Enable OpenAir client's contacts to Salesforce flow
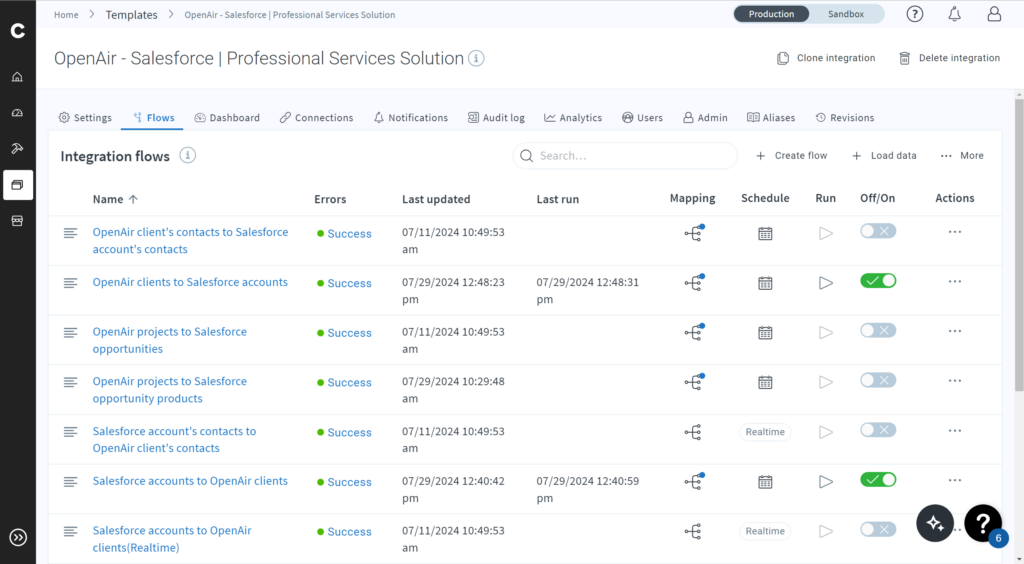Screen dimensions: 1024x564 pyautogui.click(x=878, y=231)
